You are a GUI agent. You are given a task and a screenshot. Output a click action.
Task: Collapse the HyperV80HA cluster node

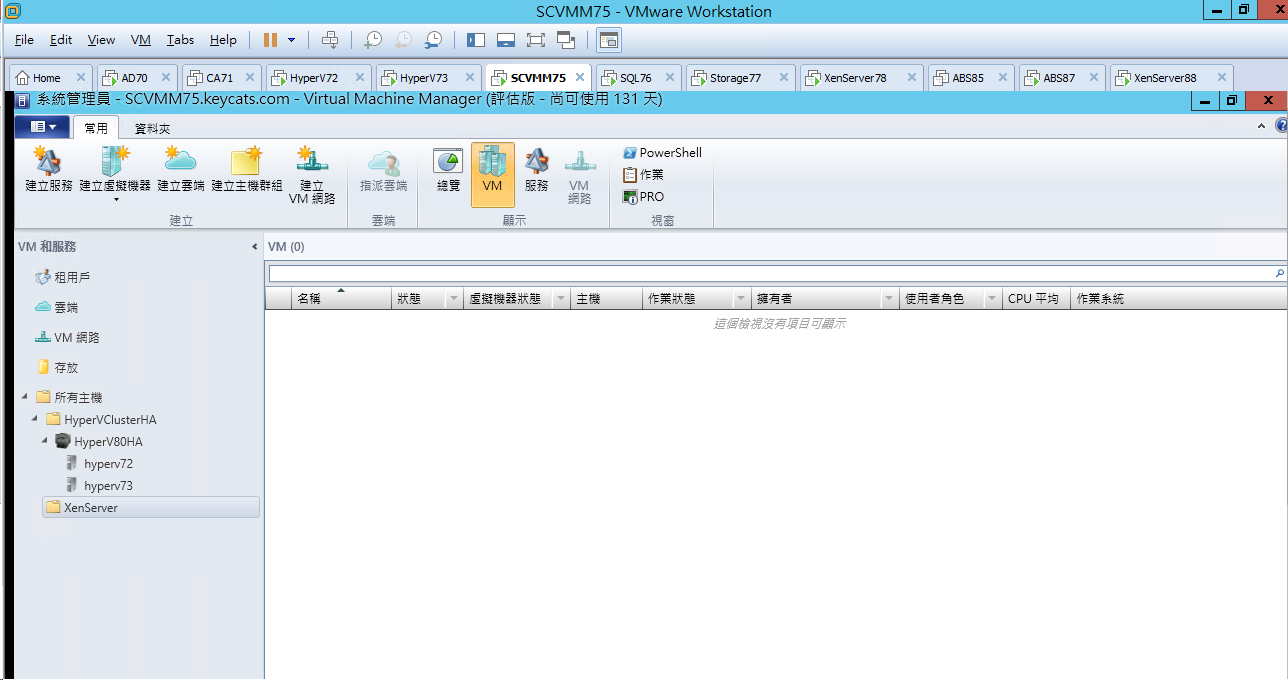click(44, 441)
